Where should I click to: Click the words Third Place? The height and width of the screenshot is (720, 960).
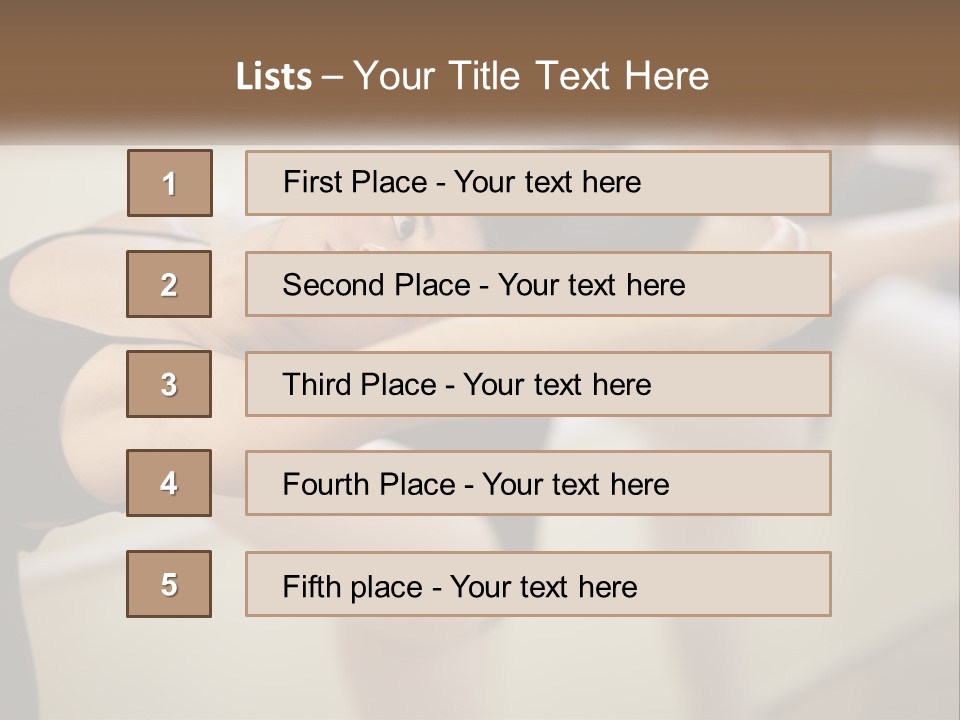click(x=359, y=384)
